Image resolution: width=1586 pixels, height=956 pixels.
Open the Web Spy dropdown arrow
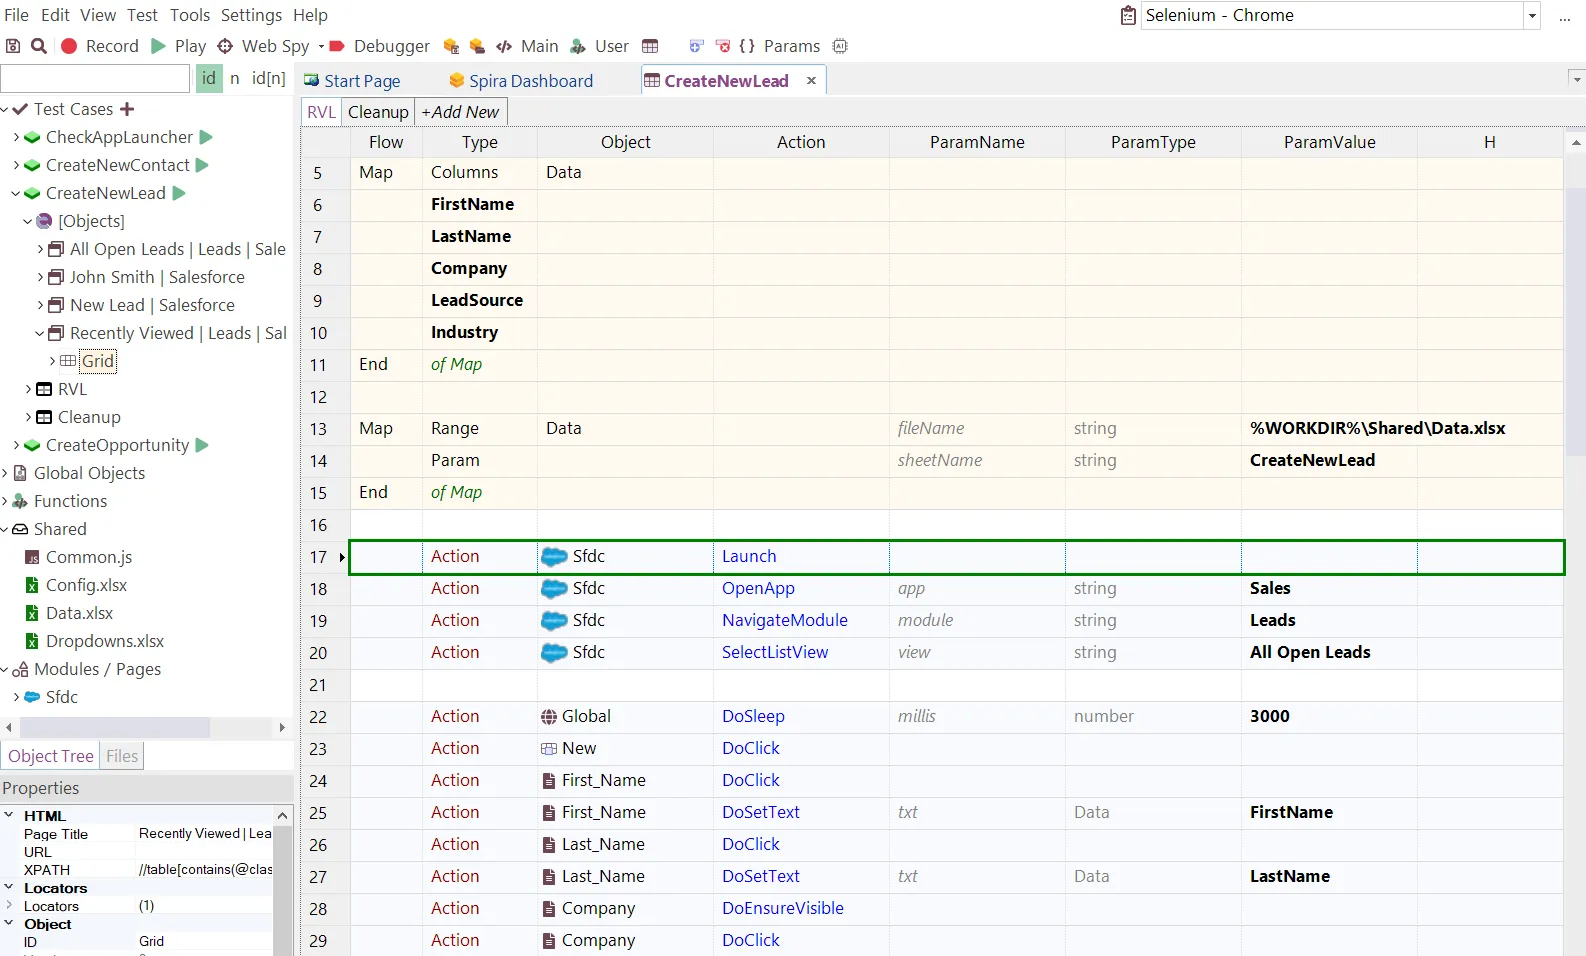(321, 46)
